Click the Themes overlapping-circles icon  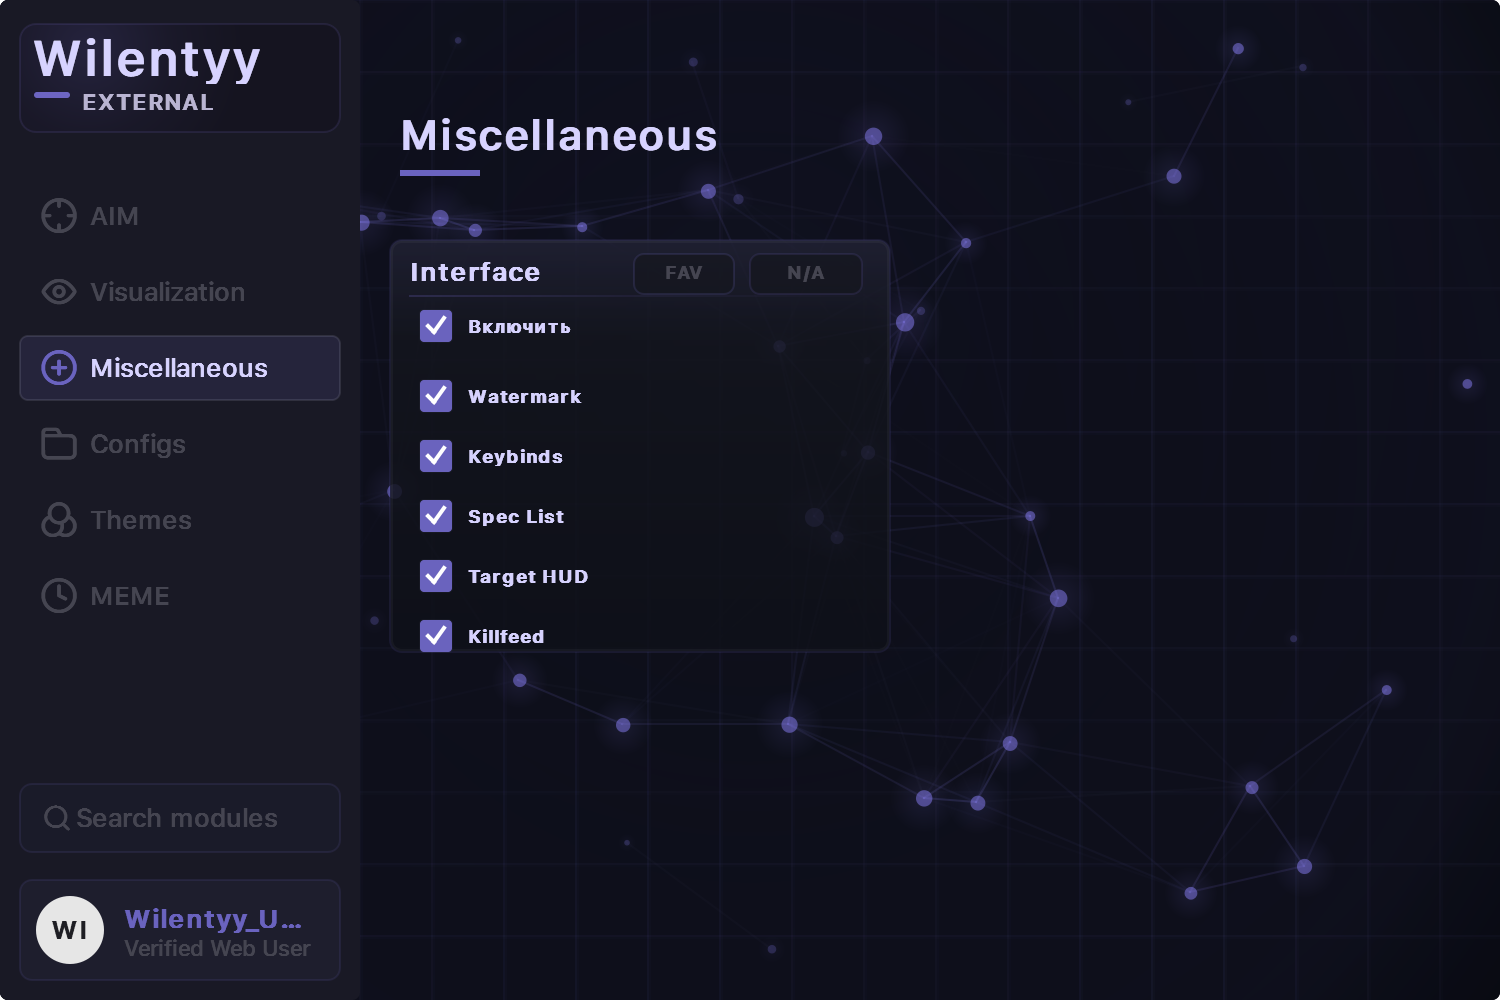(x=59, y=520)
